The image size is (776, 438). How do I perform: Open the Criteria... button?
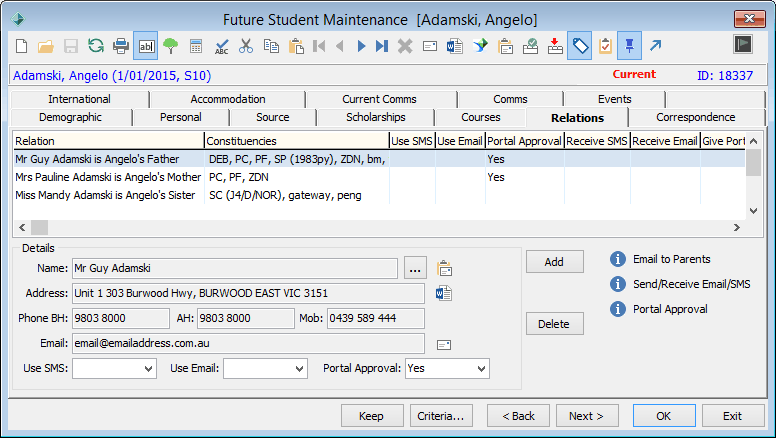coord(441,416)
